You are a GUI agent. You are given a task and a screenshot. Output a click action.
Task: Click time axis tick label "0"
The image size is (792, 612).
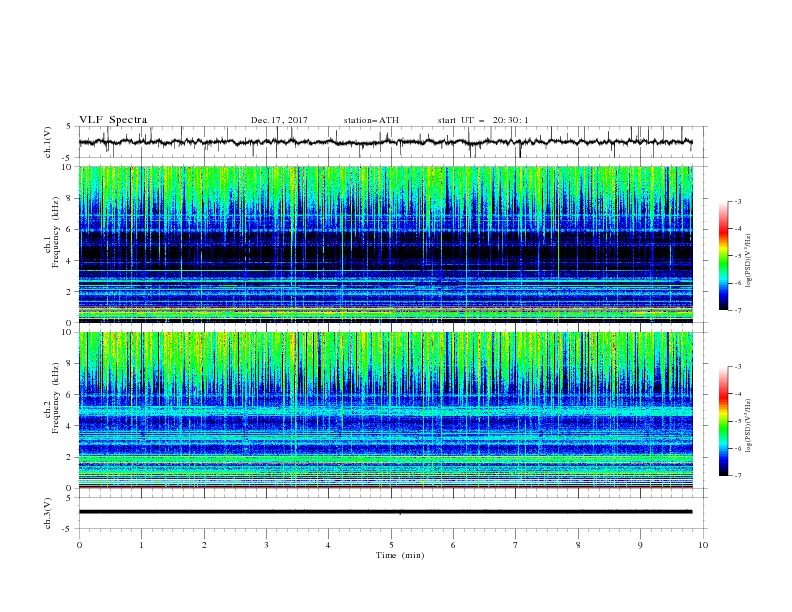click(79, 545)
